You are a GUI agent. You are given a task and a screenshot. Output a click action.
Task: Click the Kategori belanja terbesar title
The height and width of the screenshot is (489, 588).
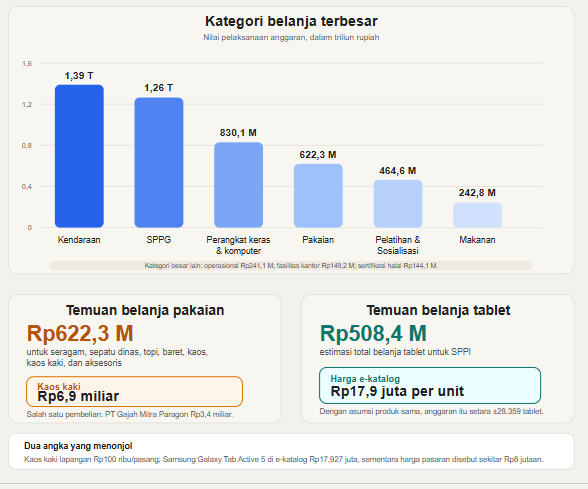pos(291,21)
